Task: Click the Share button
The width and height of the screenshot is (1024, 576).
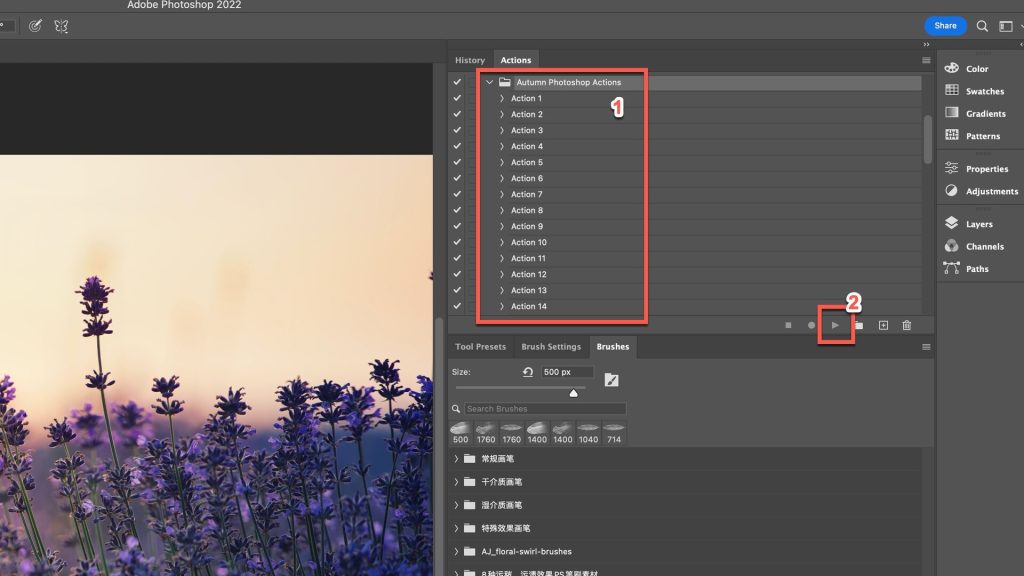Action: click(944, 25)
